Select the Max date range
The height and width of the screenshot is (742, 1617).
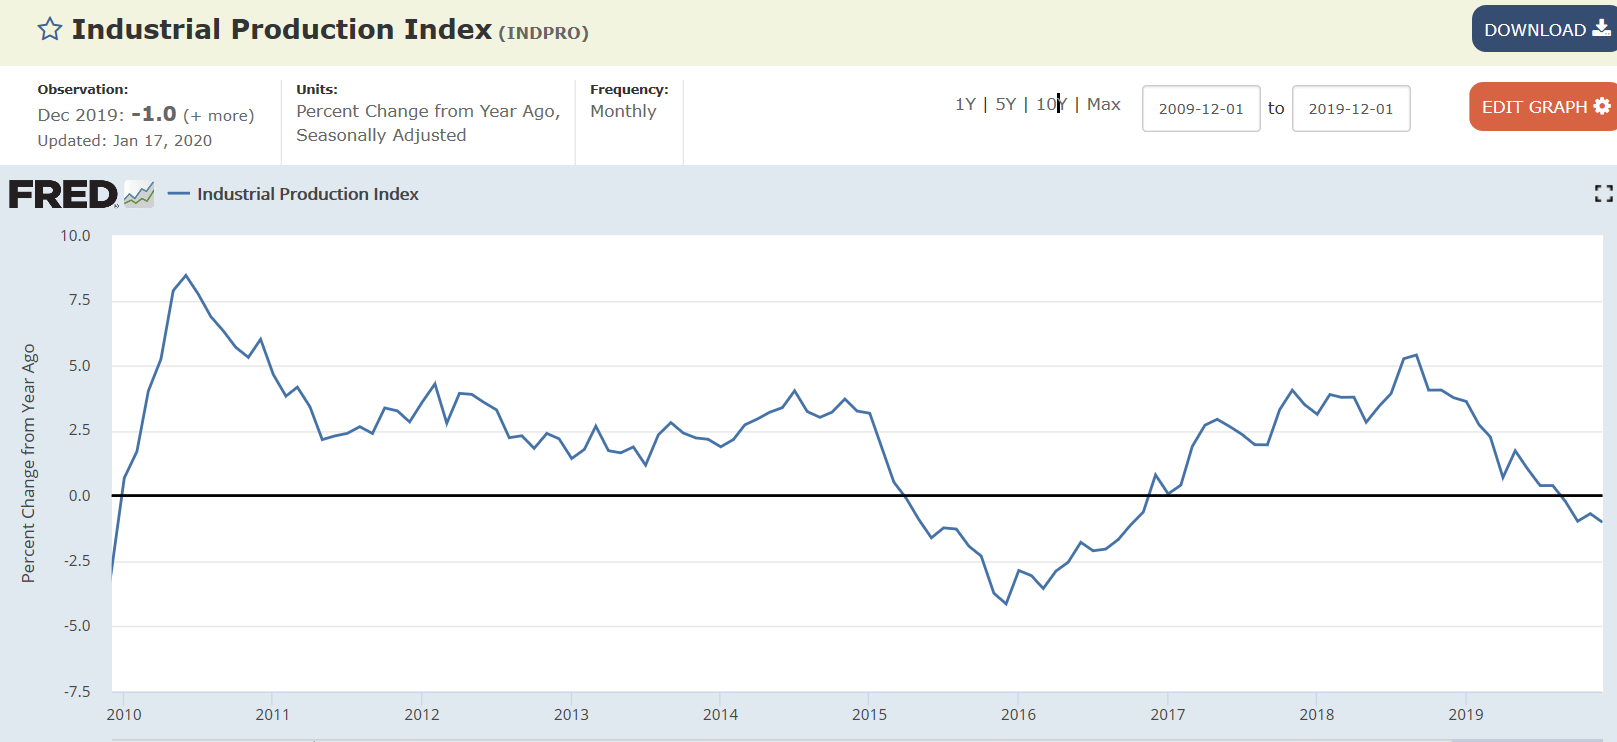pos(1103,104)
